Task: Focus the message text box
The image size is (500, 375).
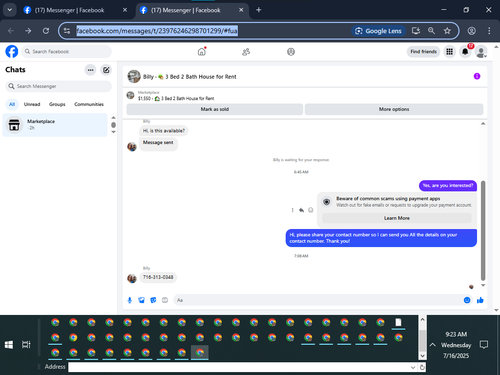Action: coord(317,300)
